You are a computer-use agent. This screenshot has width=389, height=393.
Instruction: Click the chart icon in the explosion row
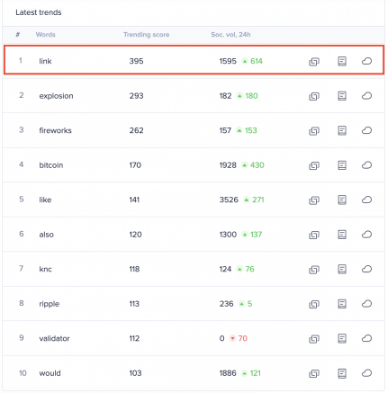pos(314,96)
